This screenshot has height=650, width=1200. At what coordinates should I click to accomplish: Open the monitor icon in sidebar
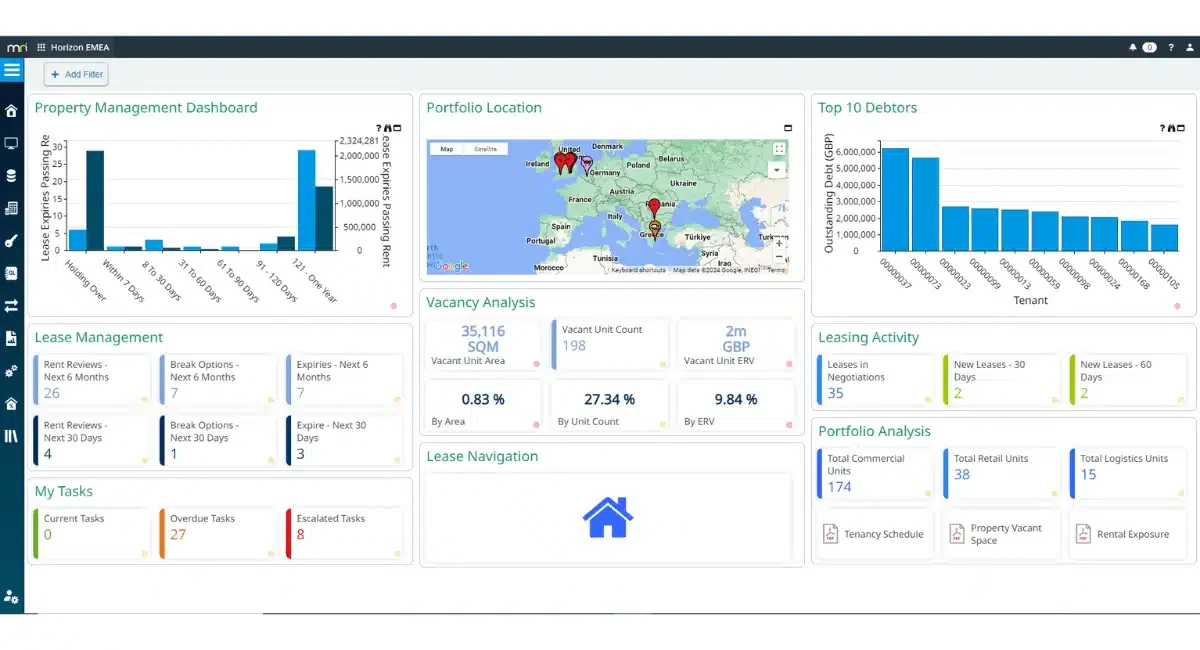(12, 143)
